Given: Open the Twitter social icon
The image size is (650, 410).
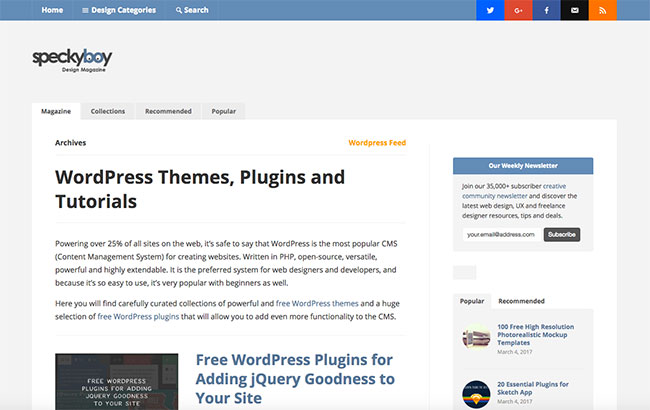Looking at the screenshot, I should 490,10.
